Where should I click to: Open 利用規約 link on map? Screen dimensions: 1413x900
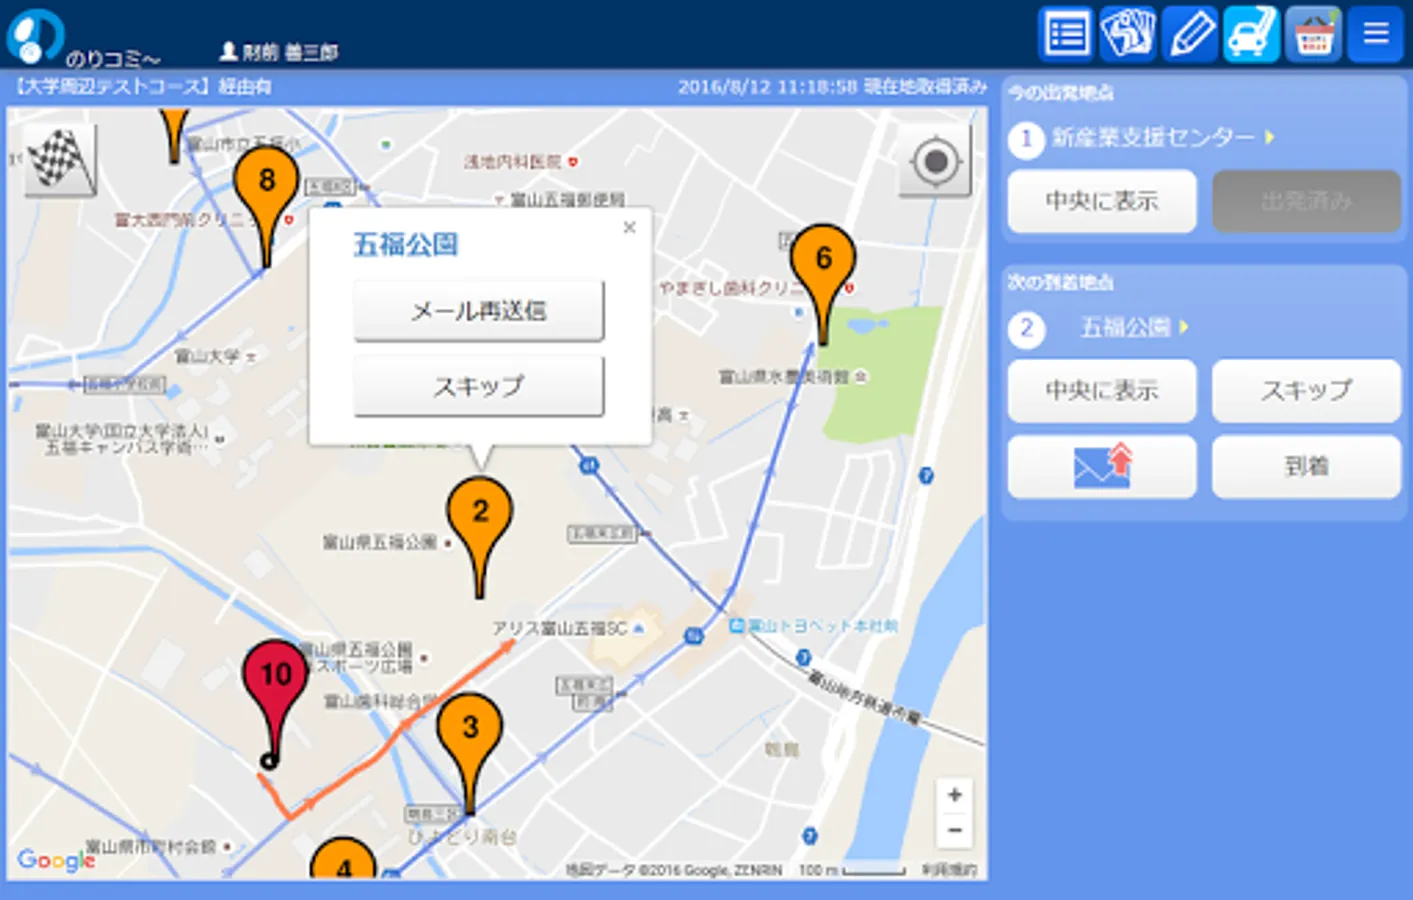(x=949, y=870)
